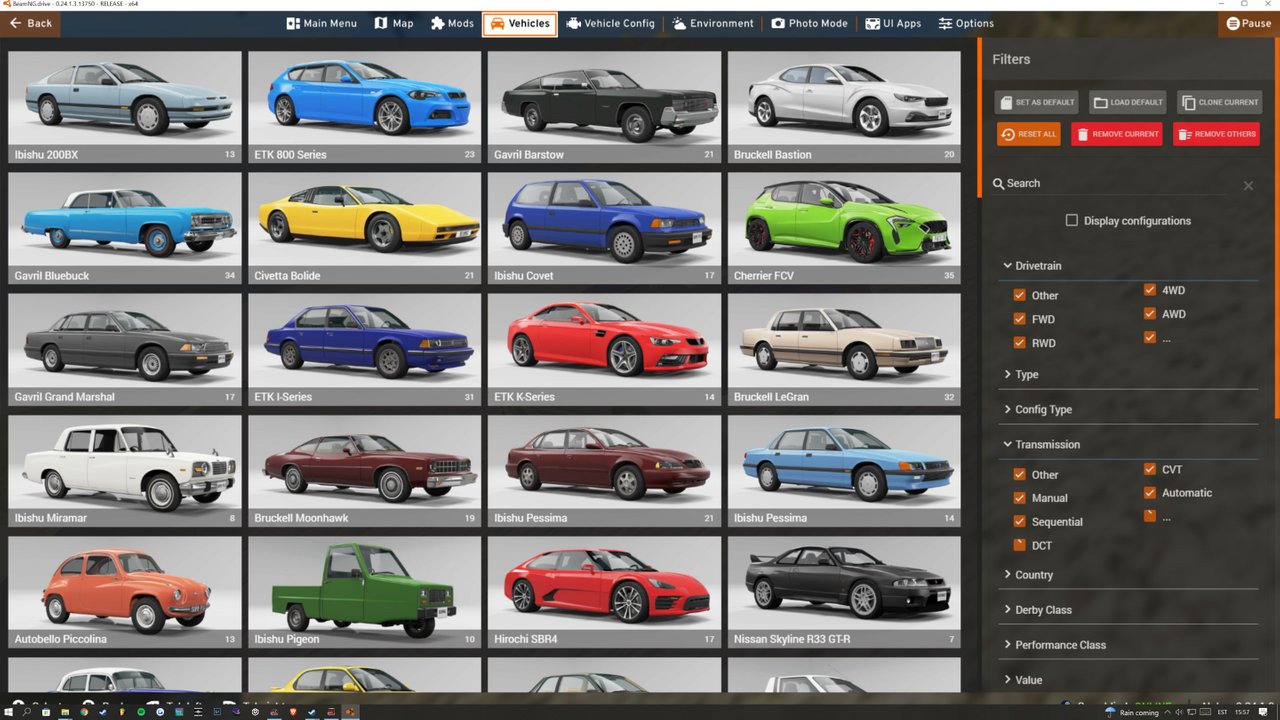Uncheck the Transmission Other checkbox

click(1020, 474)
